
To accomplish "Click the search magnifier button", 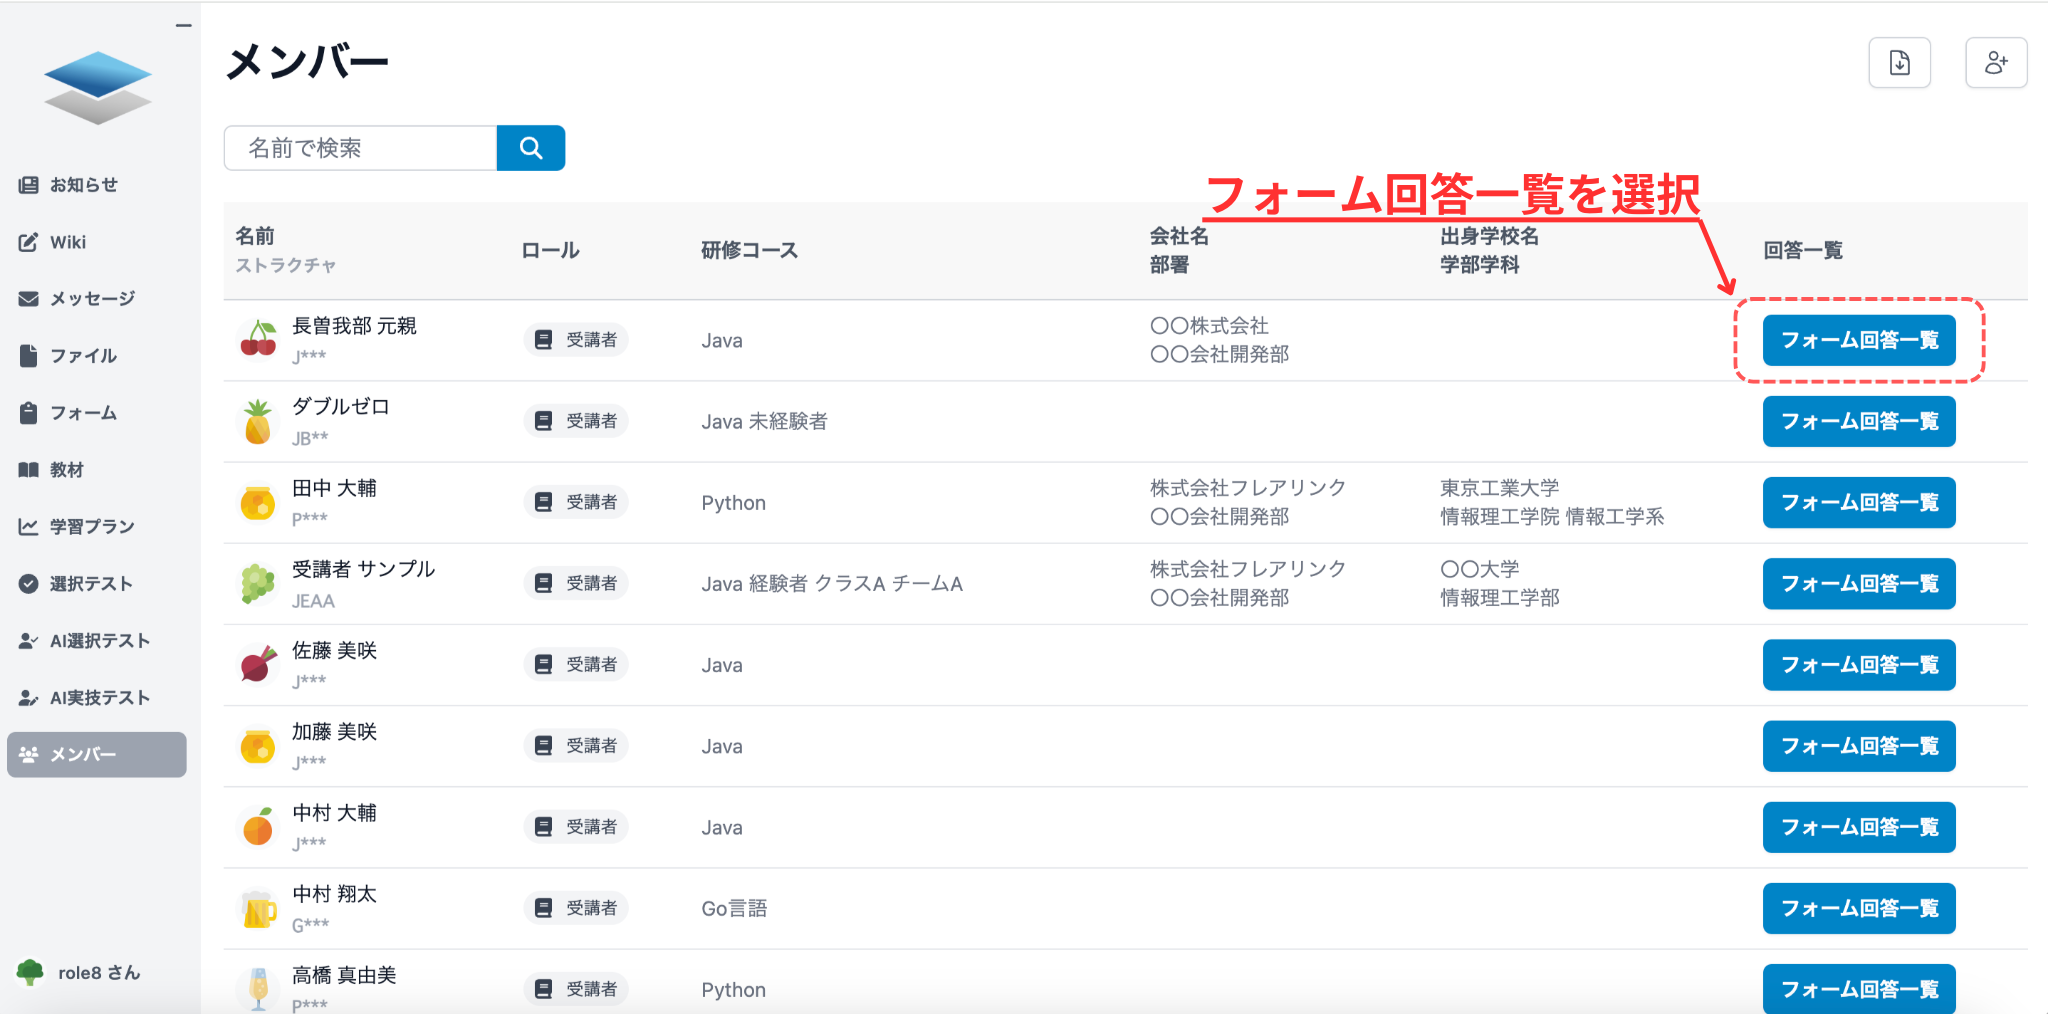I will (531, 147).
